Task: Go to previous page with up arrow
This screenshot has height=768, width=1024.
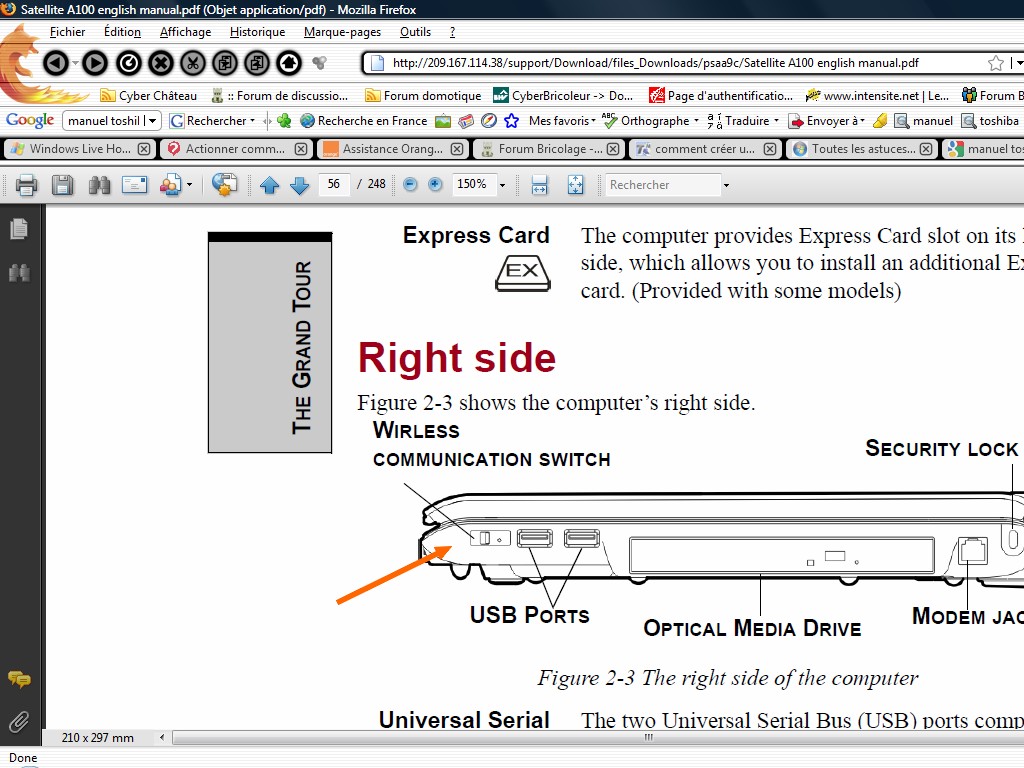Action: click(x=269, y=185)
